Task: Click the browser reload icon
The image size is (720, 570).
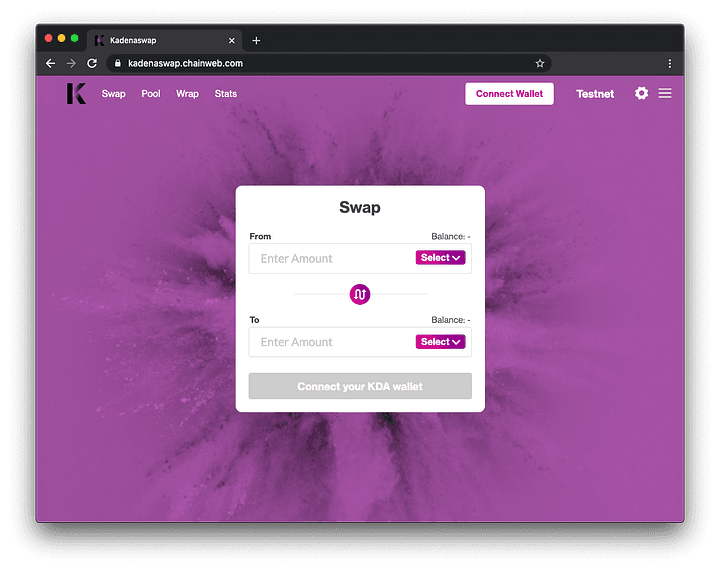Action: point(92,63)
